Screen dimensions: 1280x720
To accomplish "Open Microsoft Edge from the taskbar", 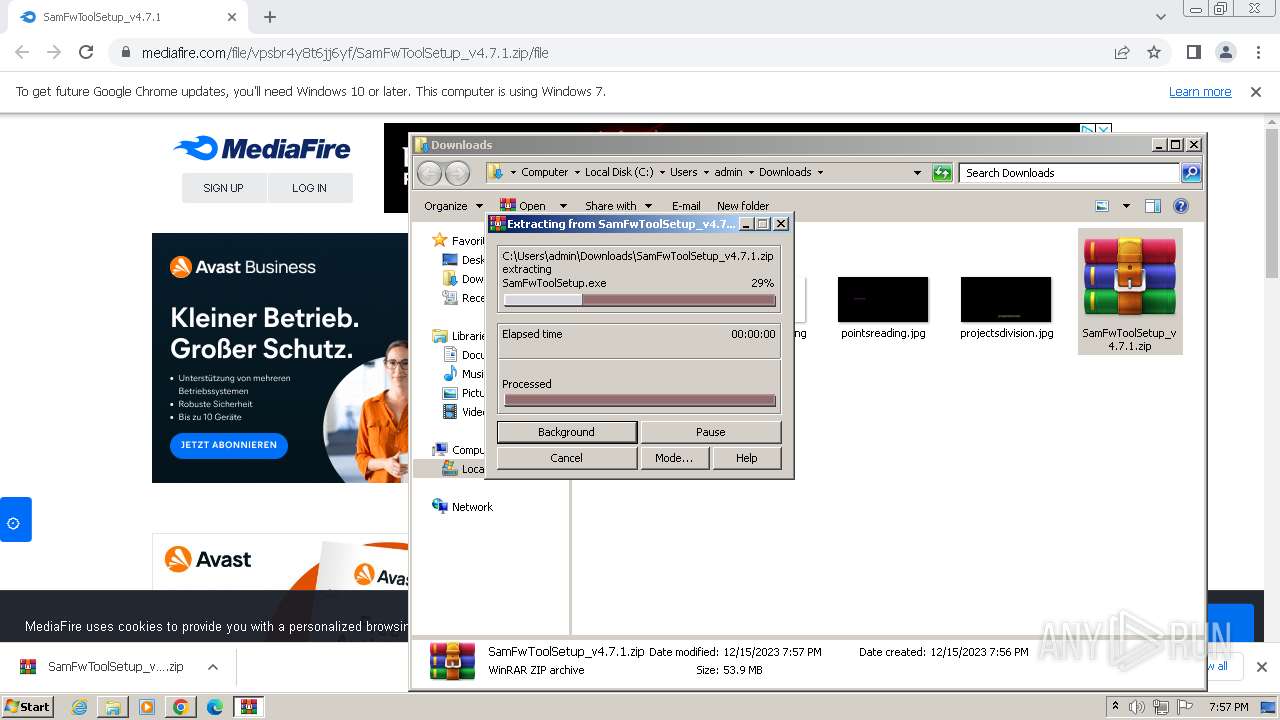I will pos(215,707).
